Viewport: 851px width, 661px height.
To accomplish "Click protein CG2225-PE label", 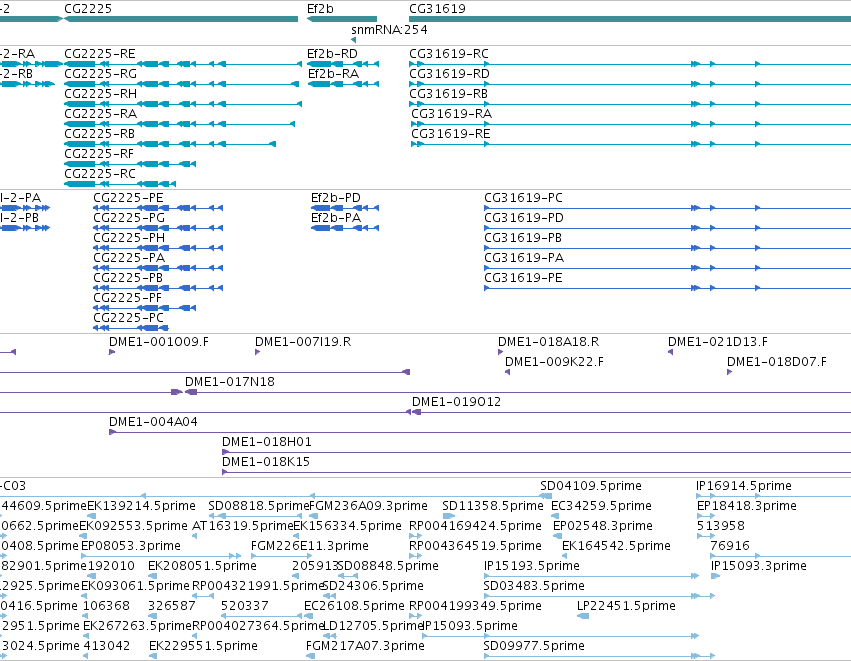I will coord(128,198).
